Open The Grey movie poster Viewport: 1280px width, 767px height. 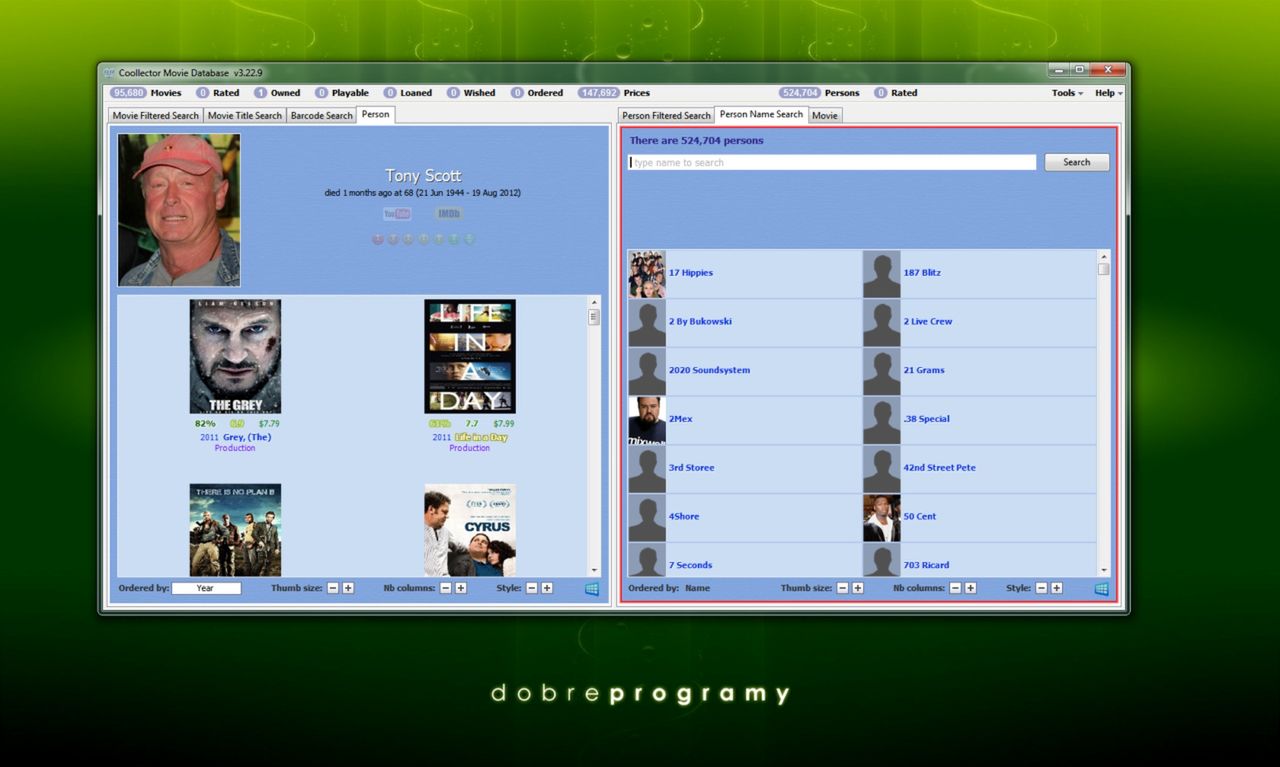235,356
